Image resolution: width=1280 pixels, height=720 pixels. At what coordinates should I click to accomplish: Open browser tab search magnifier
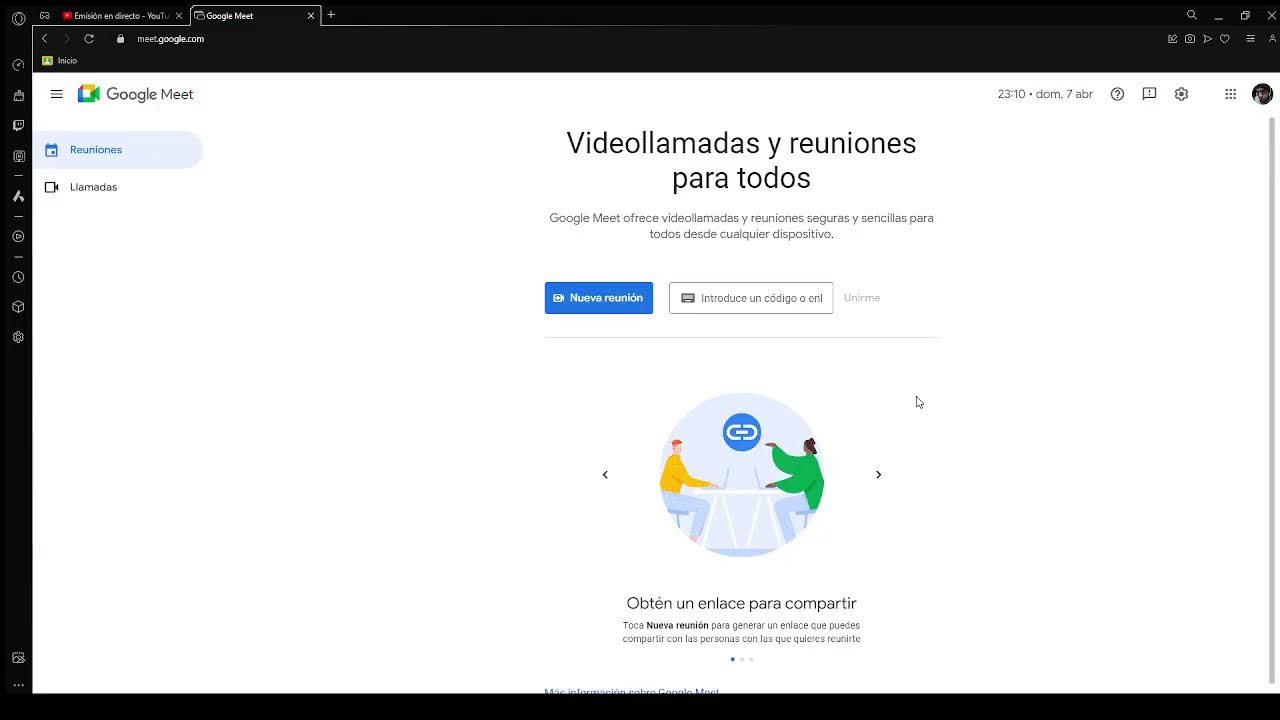[1192, 15]
